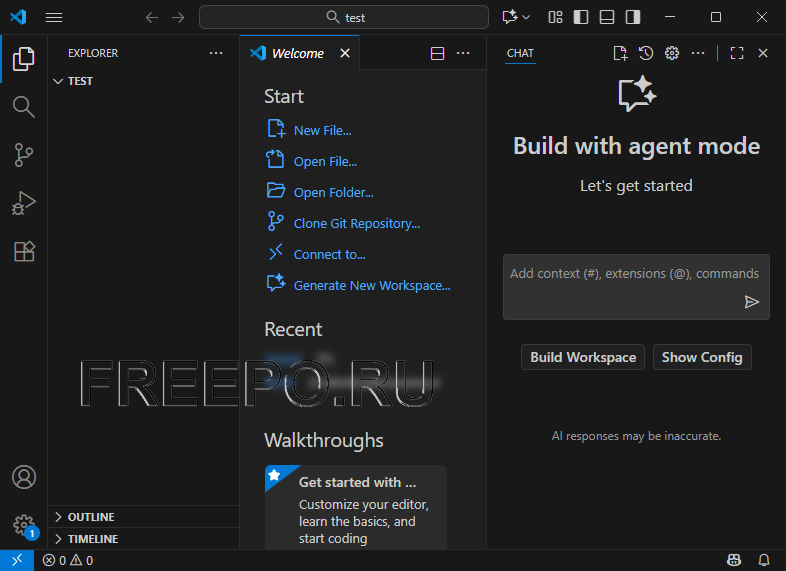Open Explorer views and more actions menu
Image resolution: width=786 pixels, height=571 pixels.
[x=216, y=53]
